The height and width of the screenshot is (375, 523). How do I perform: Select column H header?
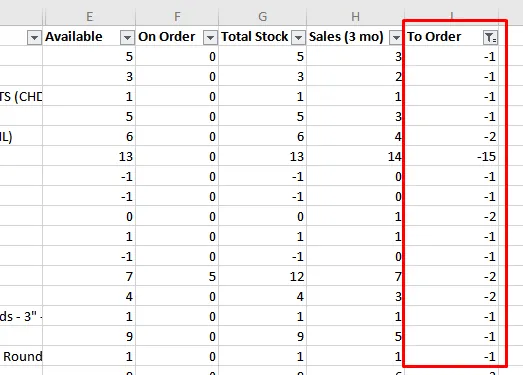pos(355,16)
